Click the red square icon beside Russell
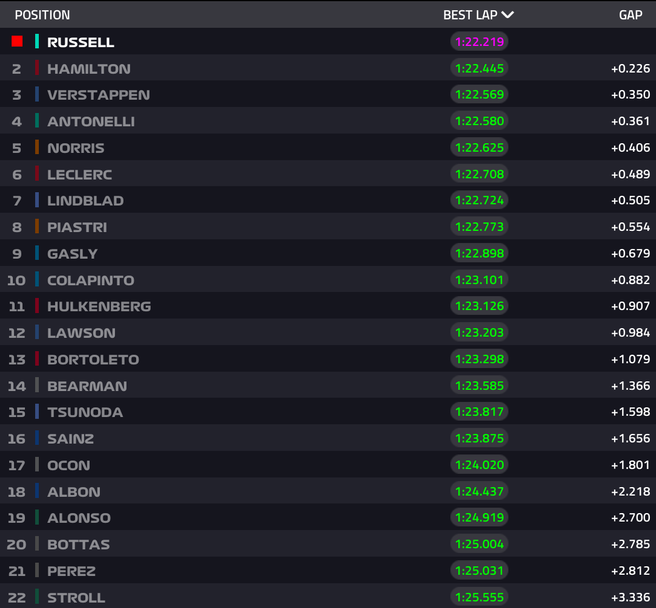Viewport: 656px width, 608px height. 17,41
